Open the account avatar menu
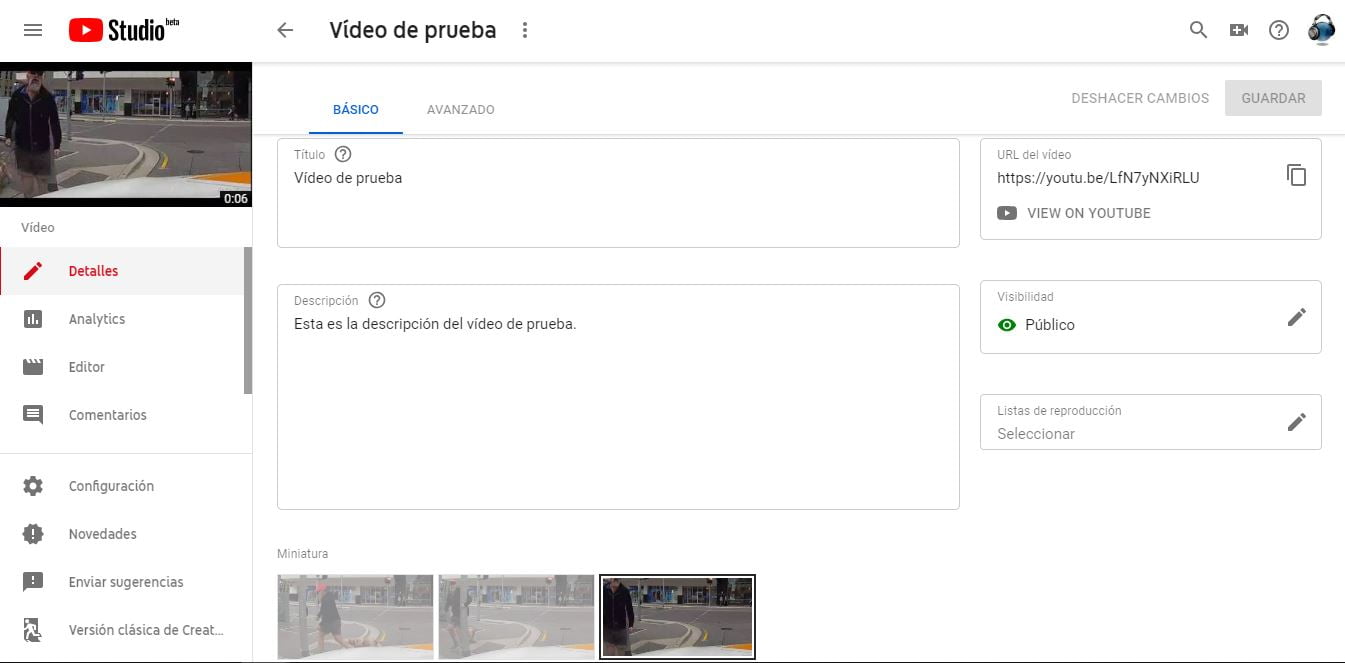The height and width of the screenshot is (663, 1345). pyautogui.click(x=1321, y=30)
